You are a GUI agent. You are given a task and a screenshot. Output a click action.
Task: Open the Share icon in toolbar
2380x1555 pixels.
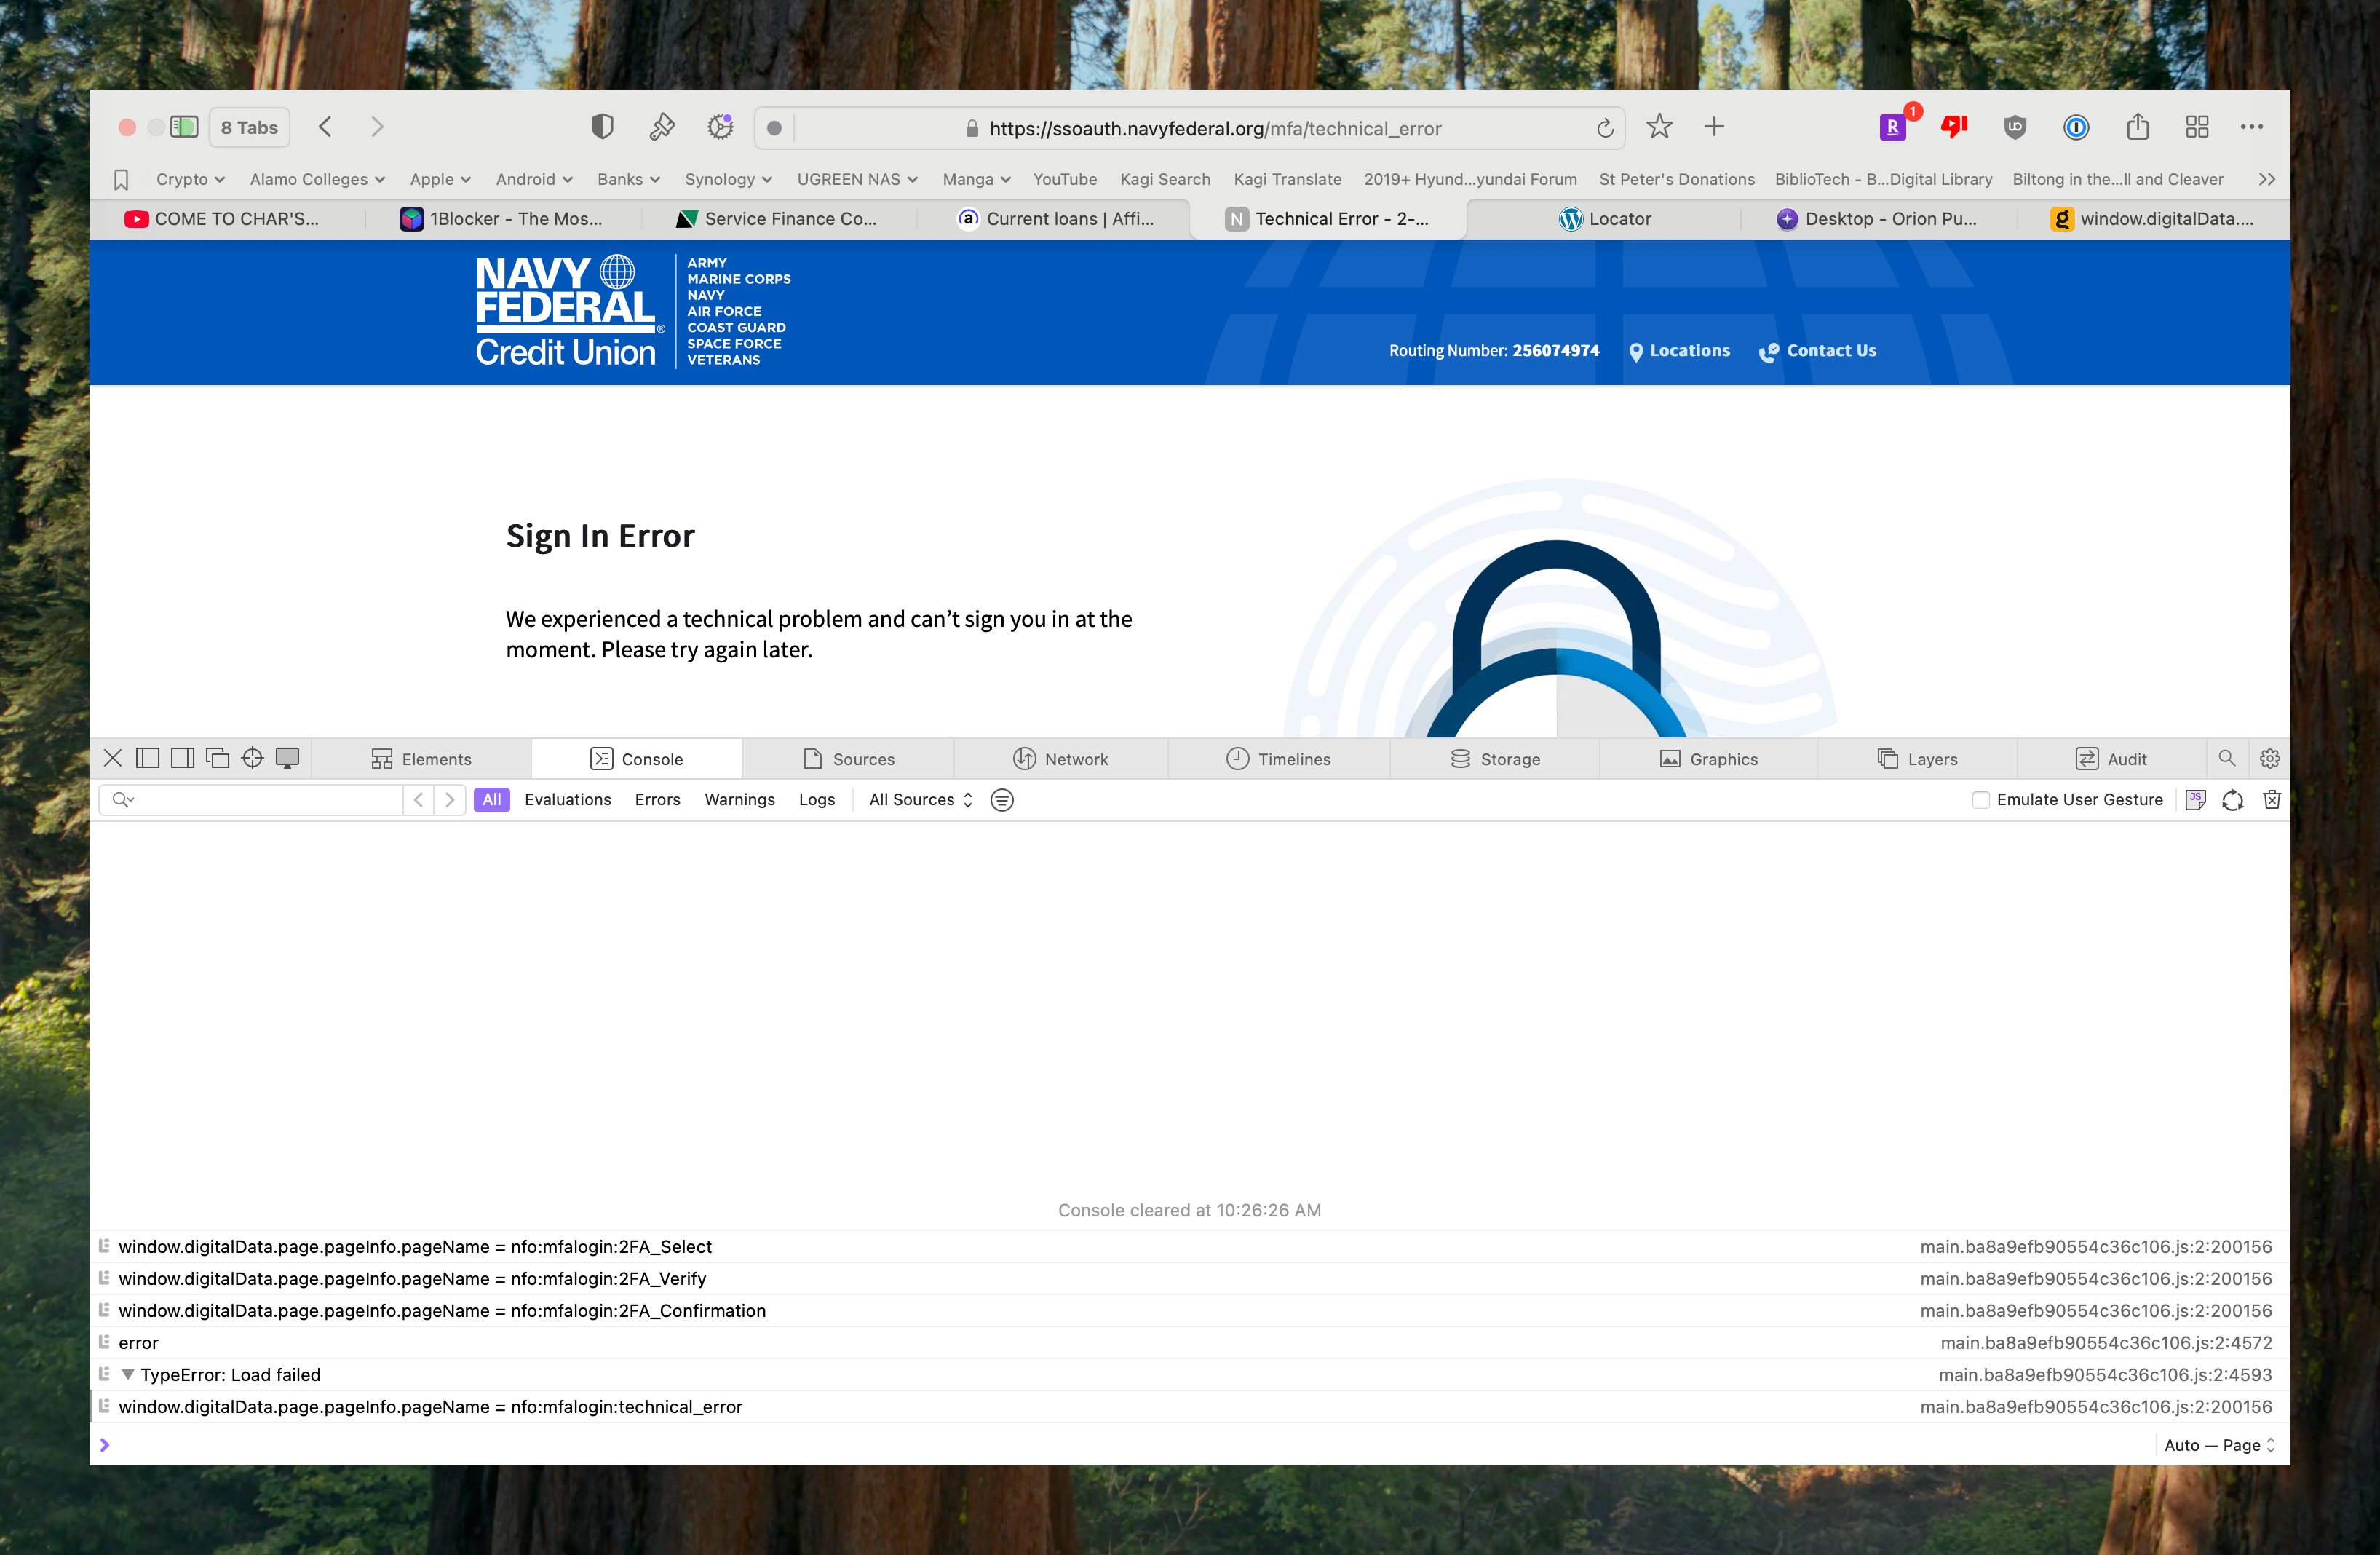(2137, 127)
